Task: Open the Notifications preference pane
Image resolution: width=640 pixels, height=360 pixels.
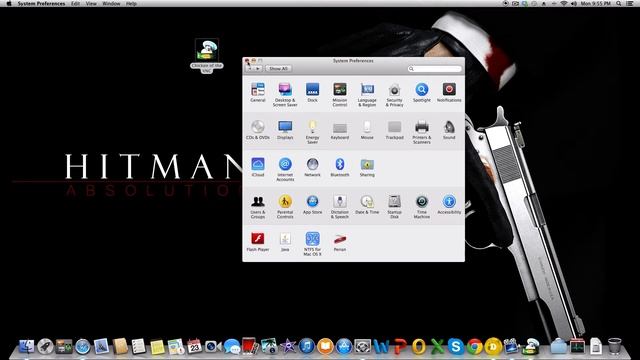Action: click(449, 92)
